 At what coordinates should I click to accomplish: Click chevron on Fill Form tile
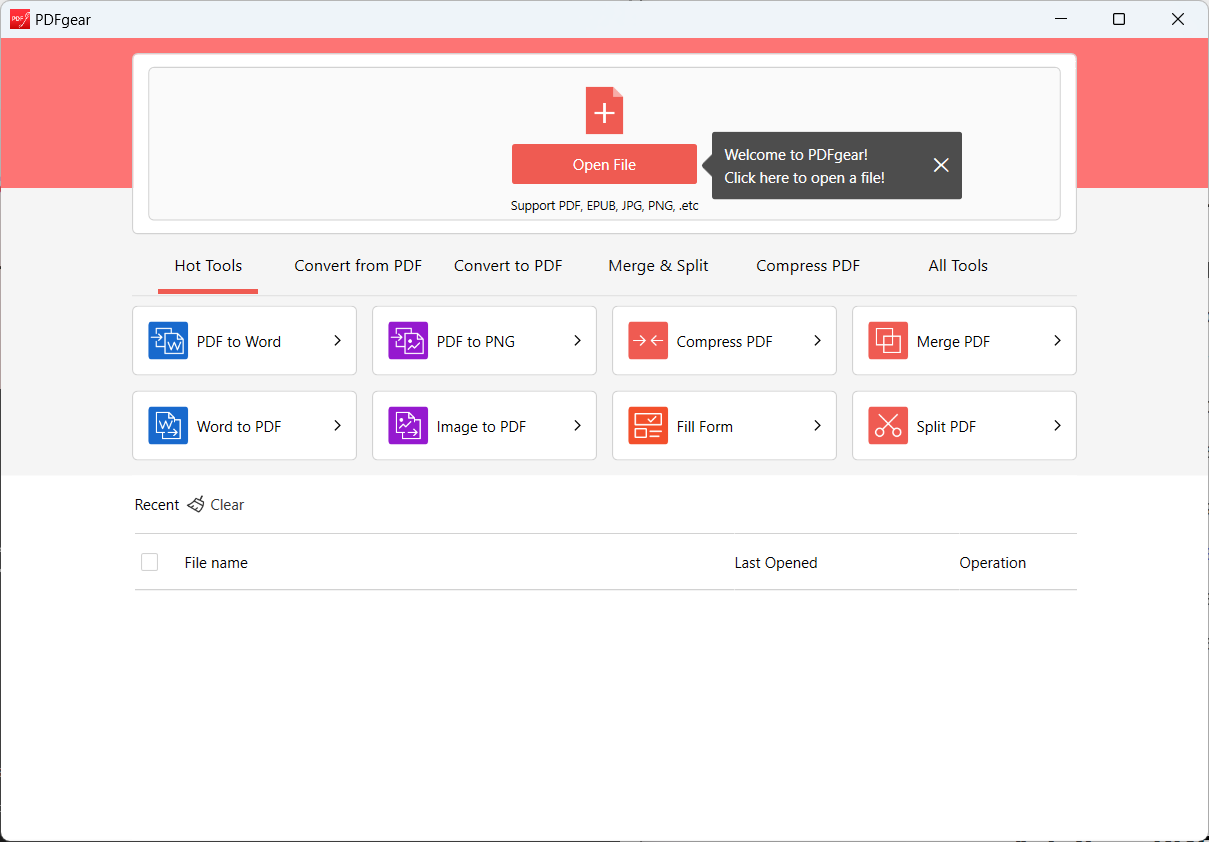[x=817, y=426]
